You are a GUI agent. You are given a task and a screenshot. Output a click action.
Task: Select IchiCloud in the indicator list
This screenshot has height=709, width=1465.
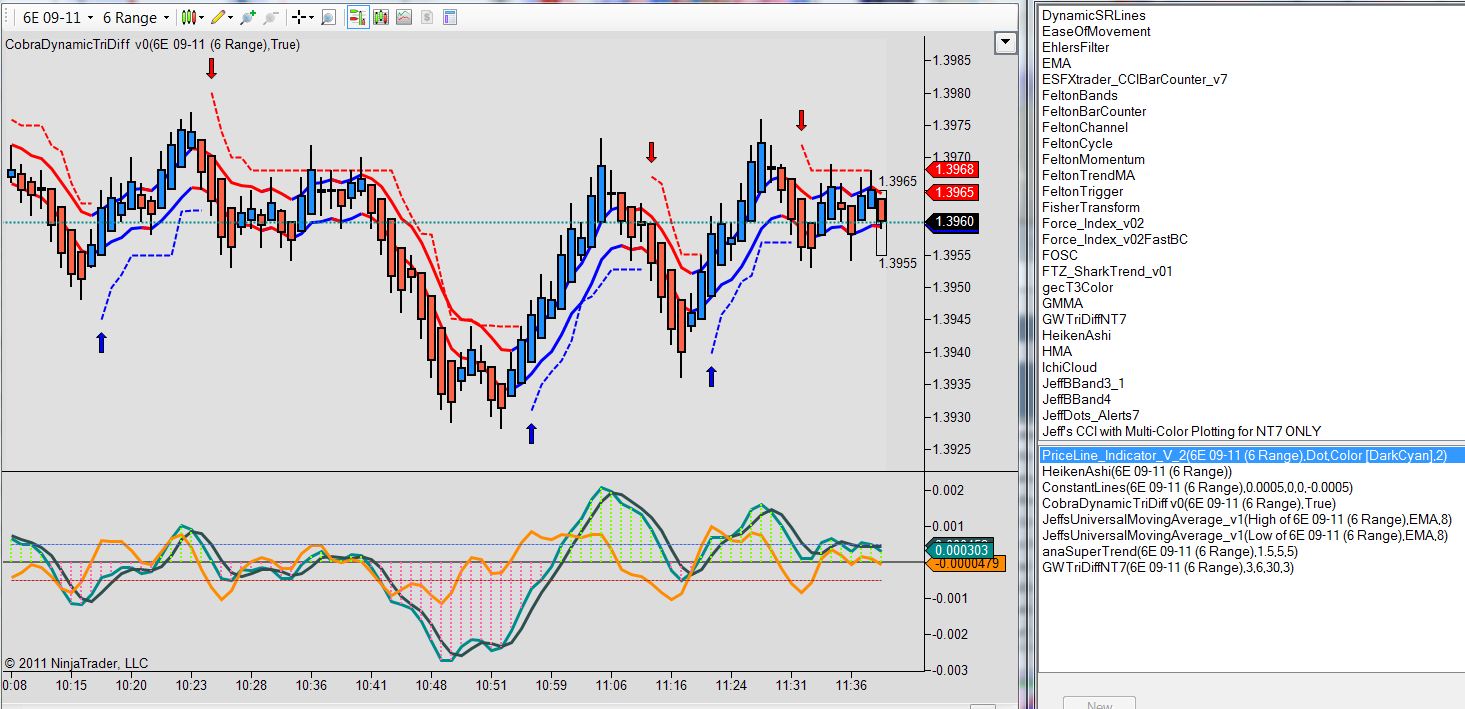1069,367
